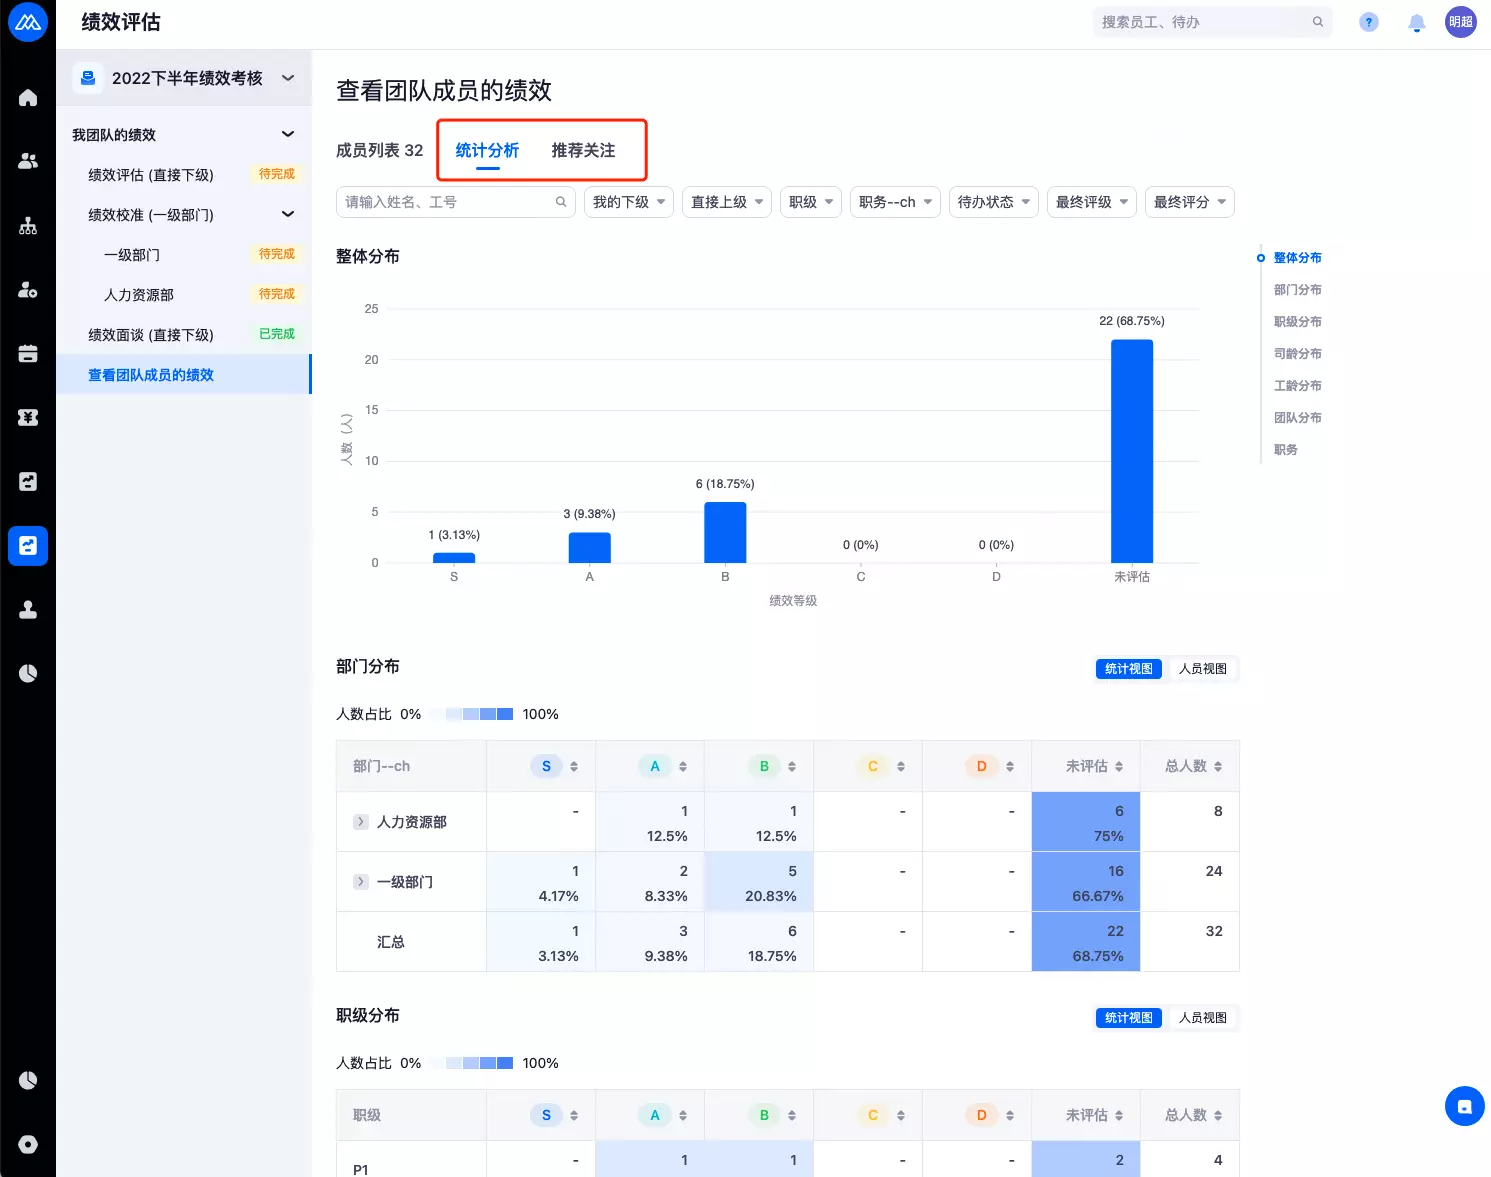1491x1177 pixels.
Task: Jump to 部门分布 anchor link
Action: [x=1297, y=290]
